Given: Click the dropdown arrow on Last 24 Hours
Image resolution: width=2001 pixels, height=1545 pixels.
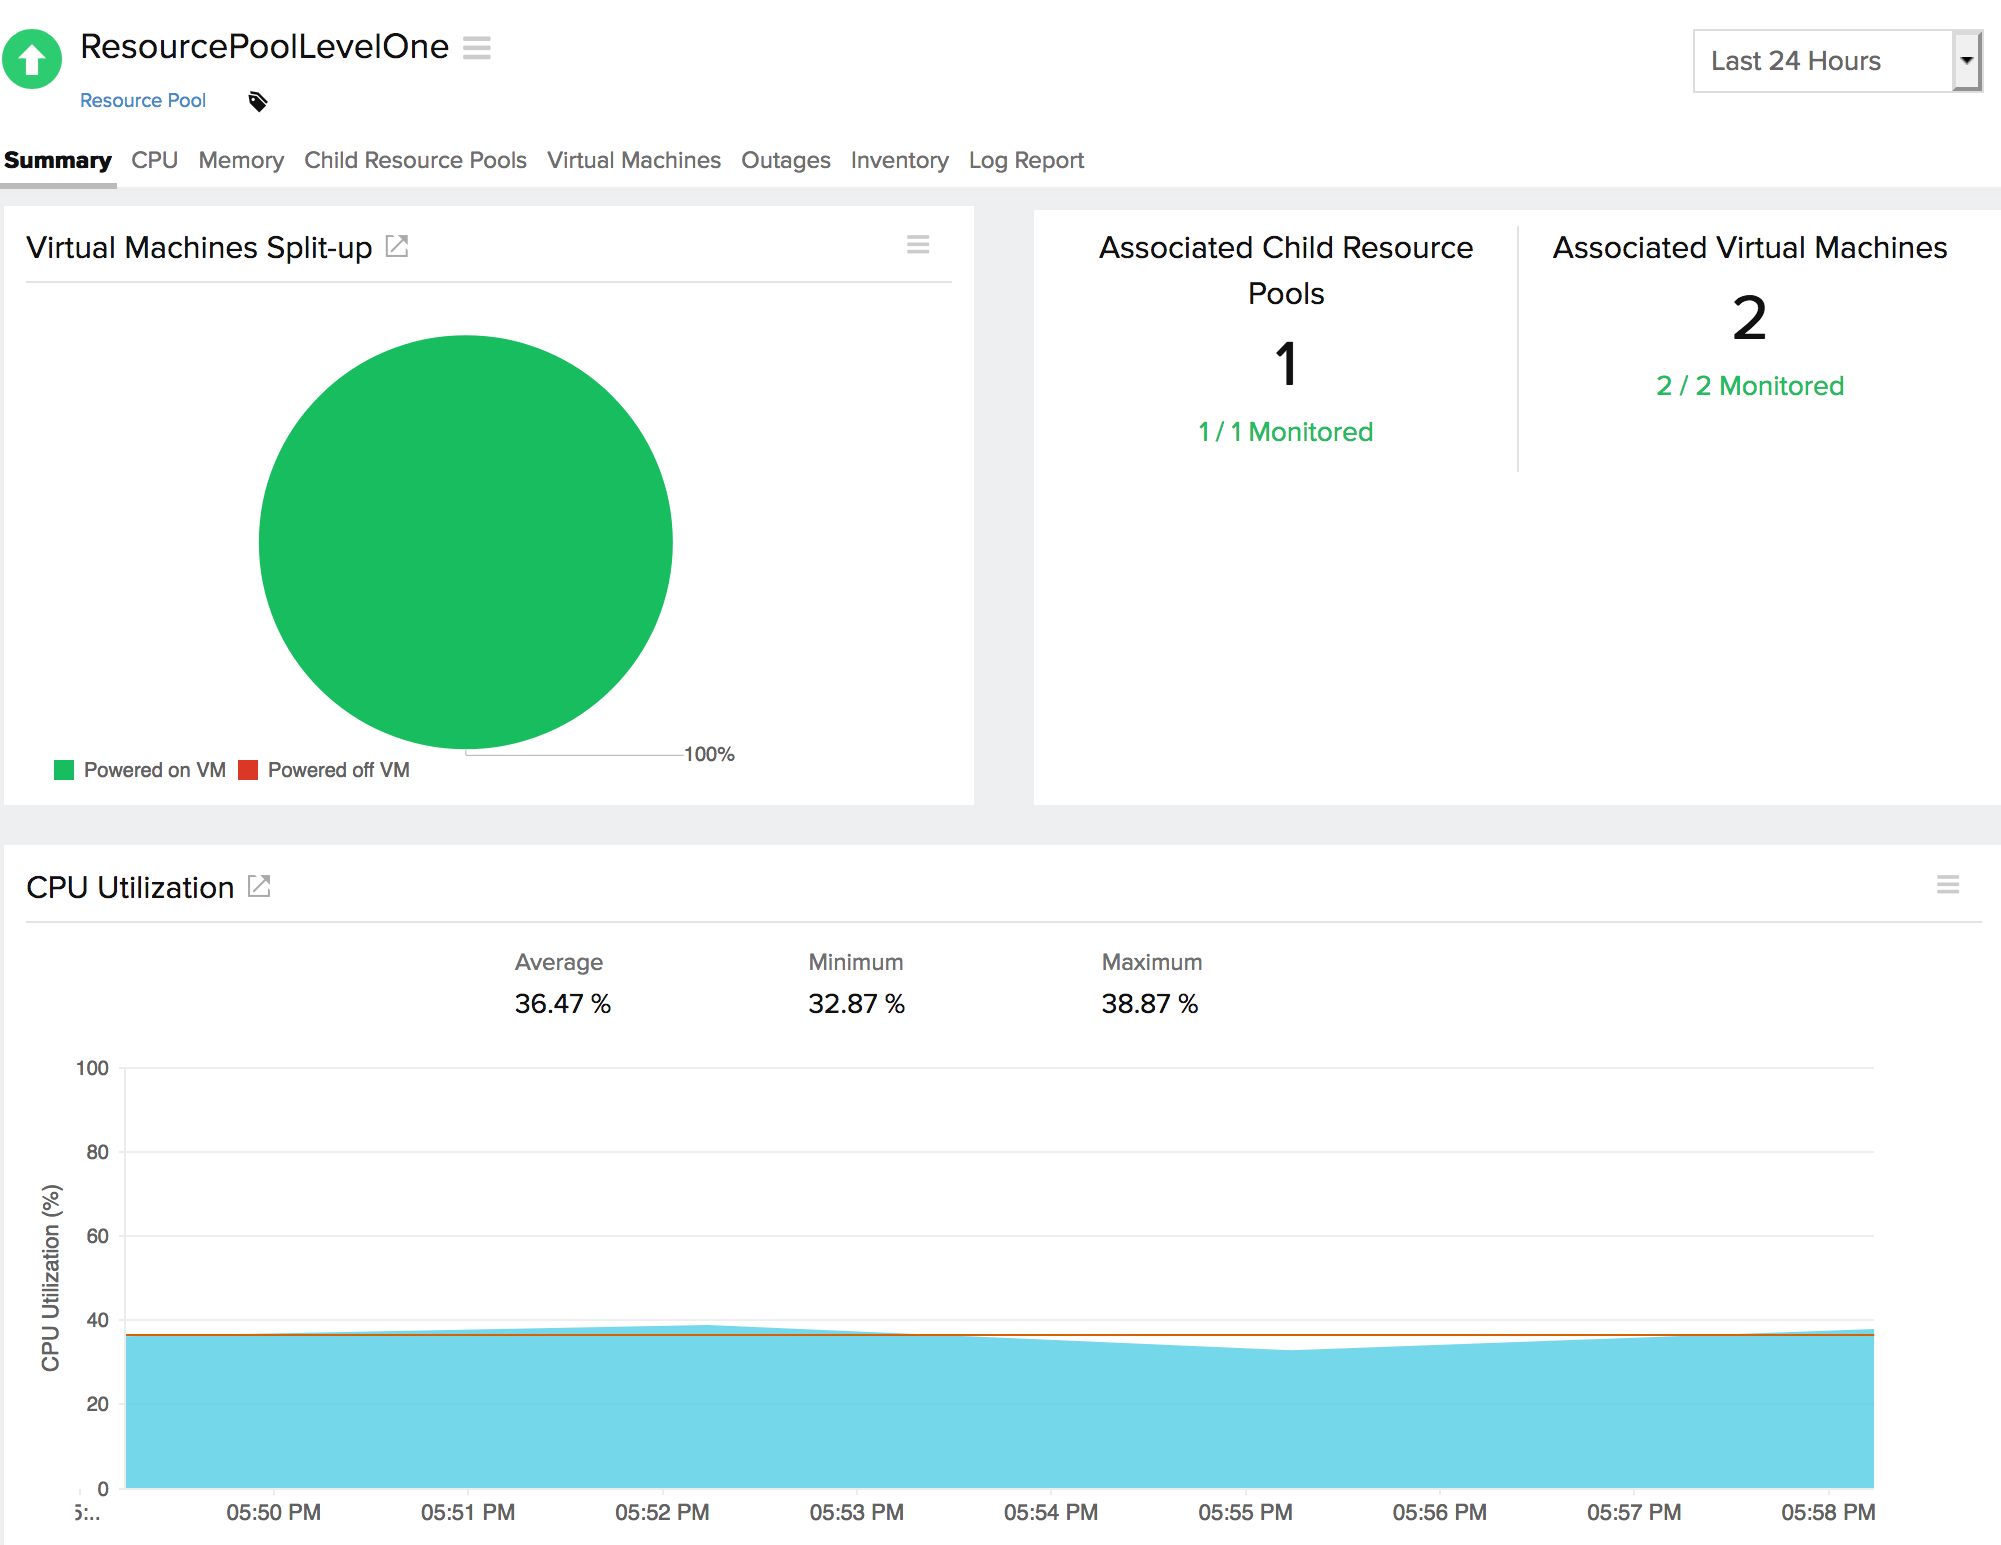Looking at the screenshot, I should [x=1968, y=60].
